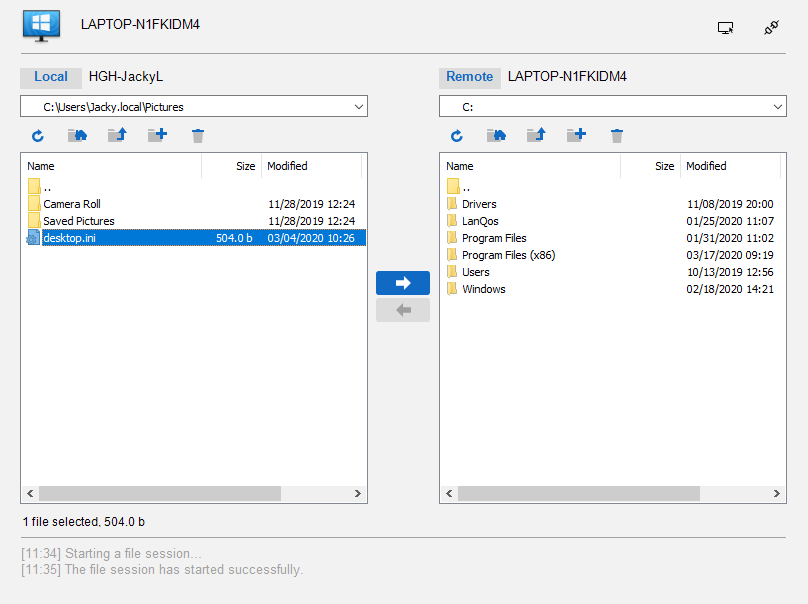The height and width of the screenshot is (604, 808).
Task: Click the Remote horizontal scrollbar thumb
Action: pos(579,494)
